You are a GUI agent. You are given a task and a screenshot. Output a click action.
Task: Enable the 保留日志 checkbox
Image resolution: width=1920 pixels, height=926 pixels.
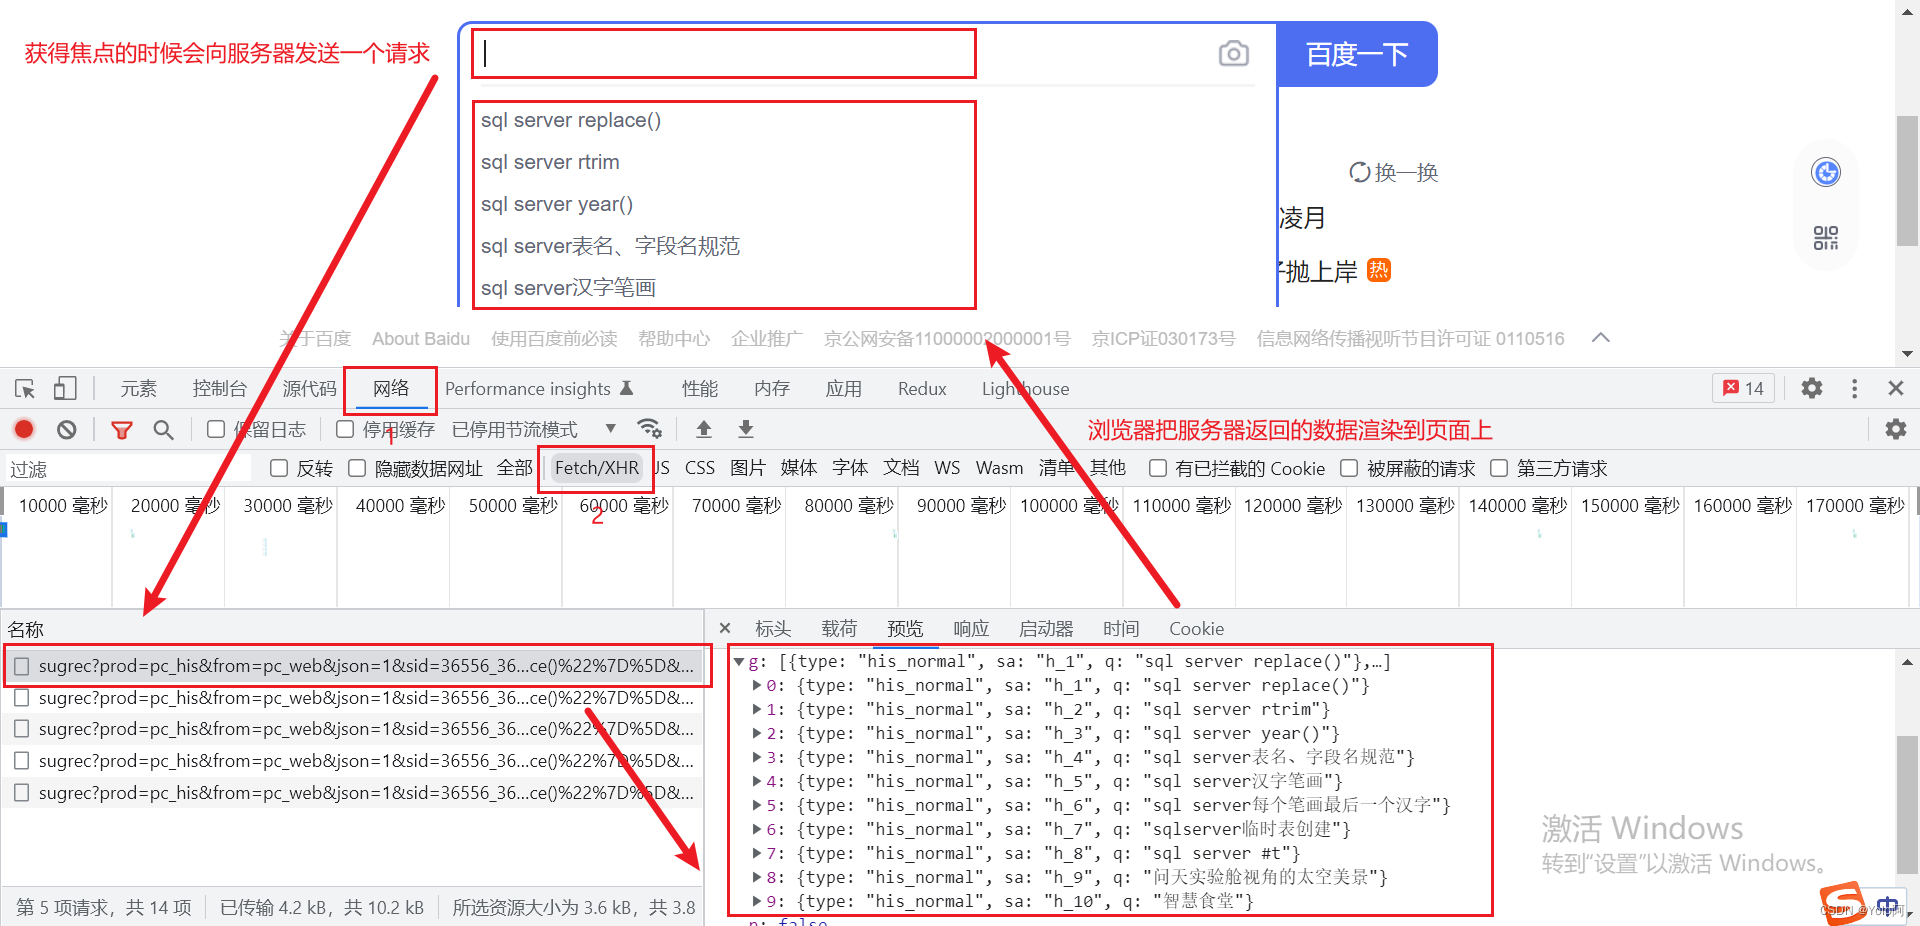[215, 429]
